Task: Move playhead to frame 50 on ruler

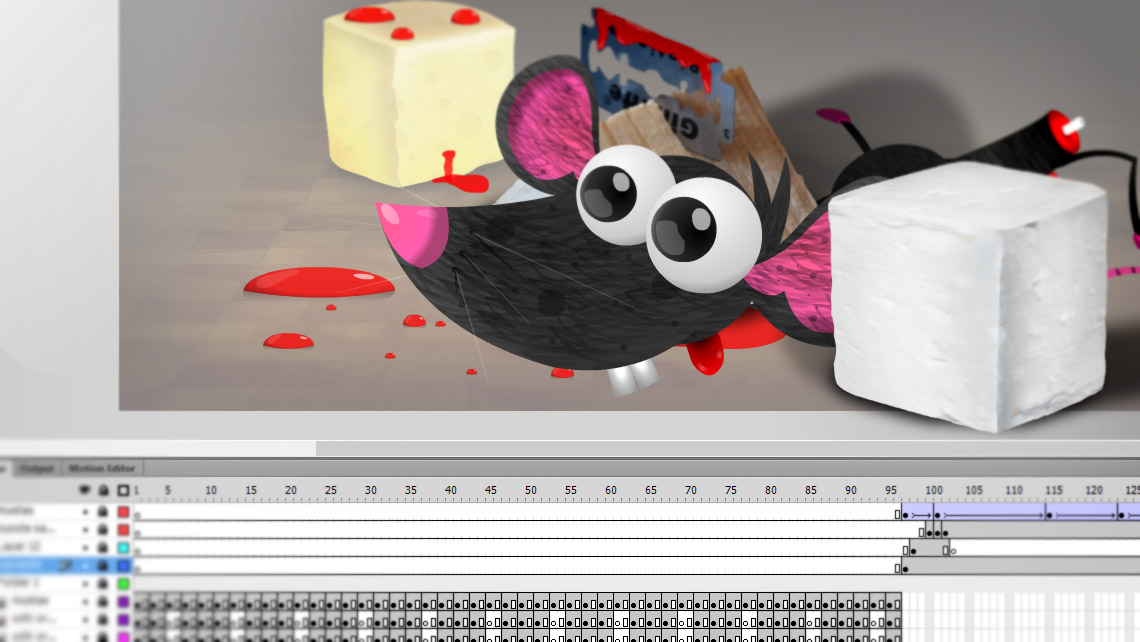Action: click(531, 491)
